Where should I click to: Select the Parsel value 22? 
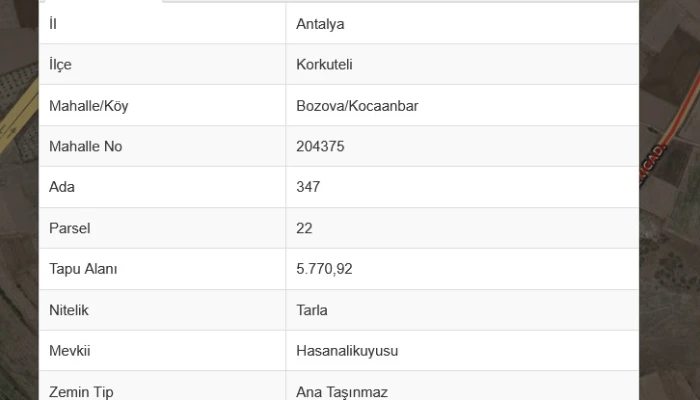(305, 228)
